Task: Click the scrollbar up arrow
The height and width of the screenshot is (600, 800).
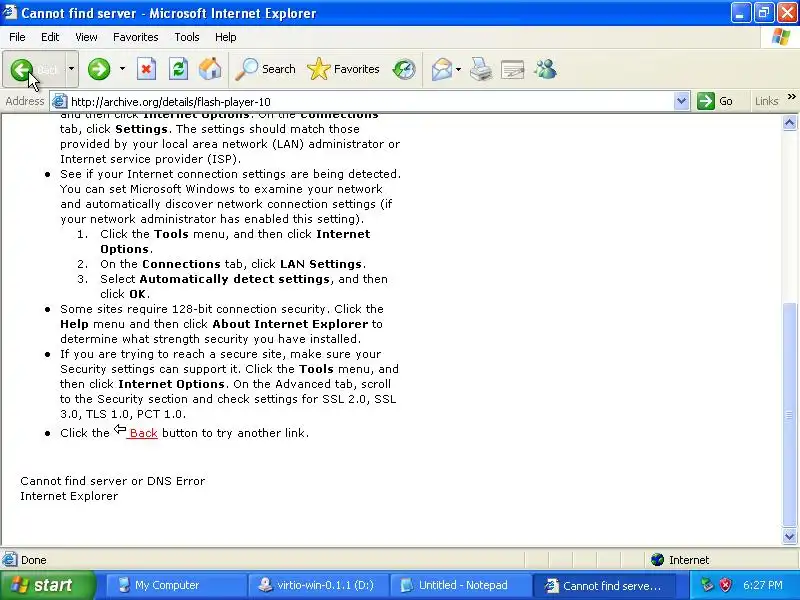Action: pyautogui.click(x=789, y=123)
